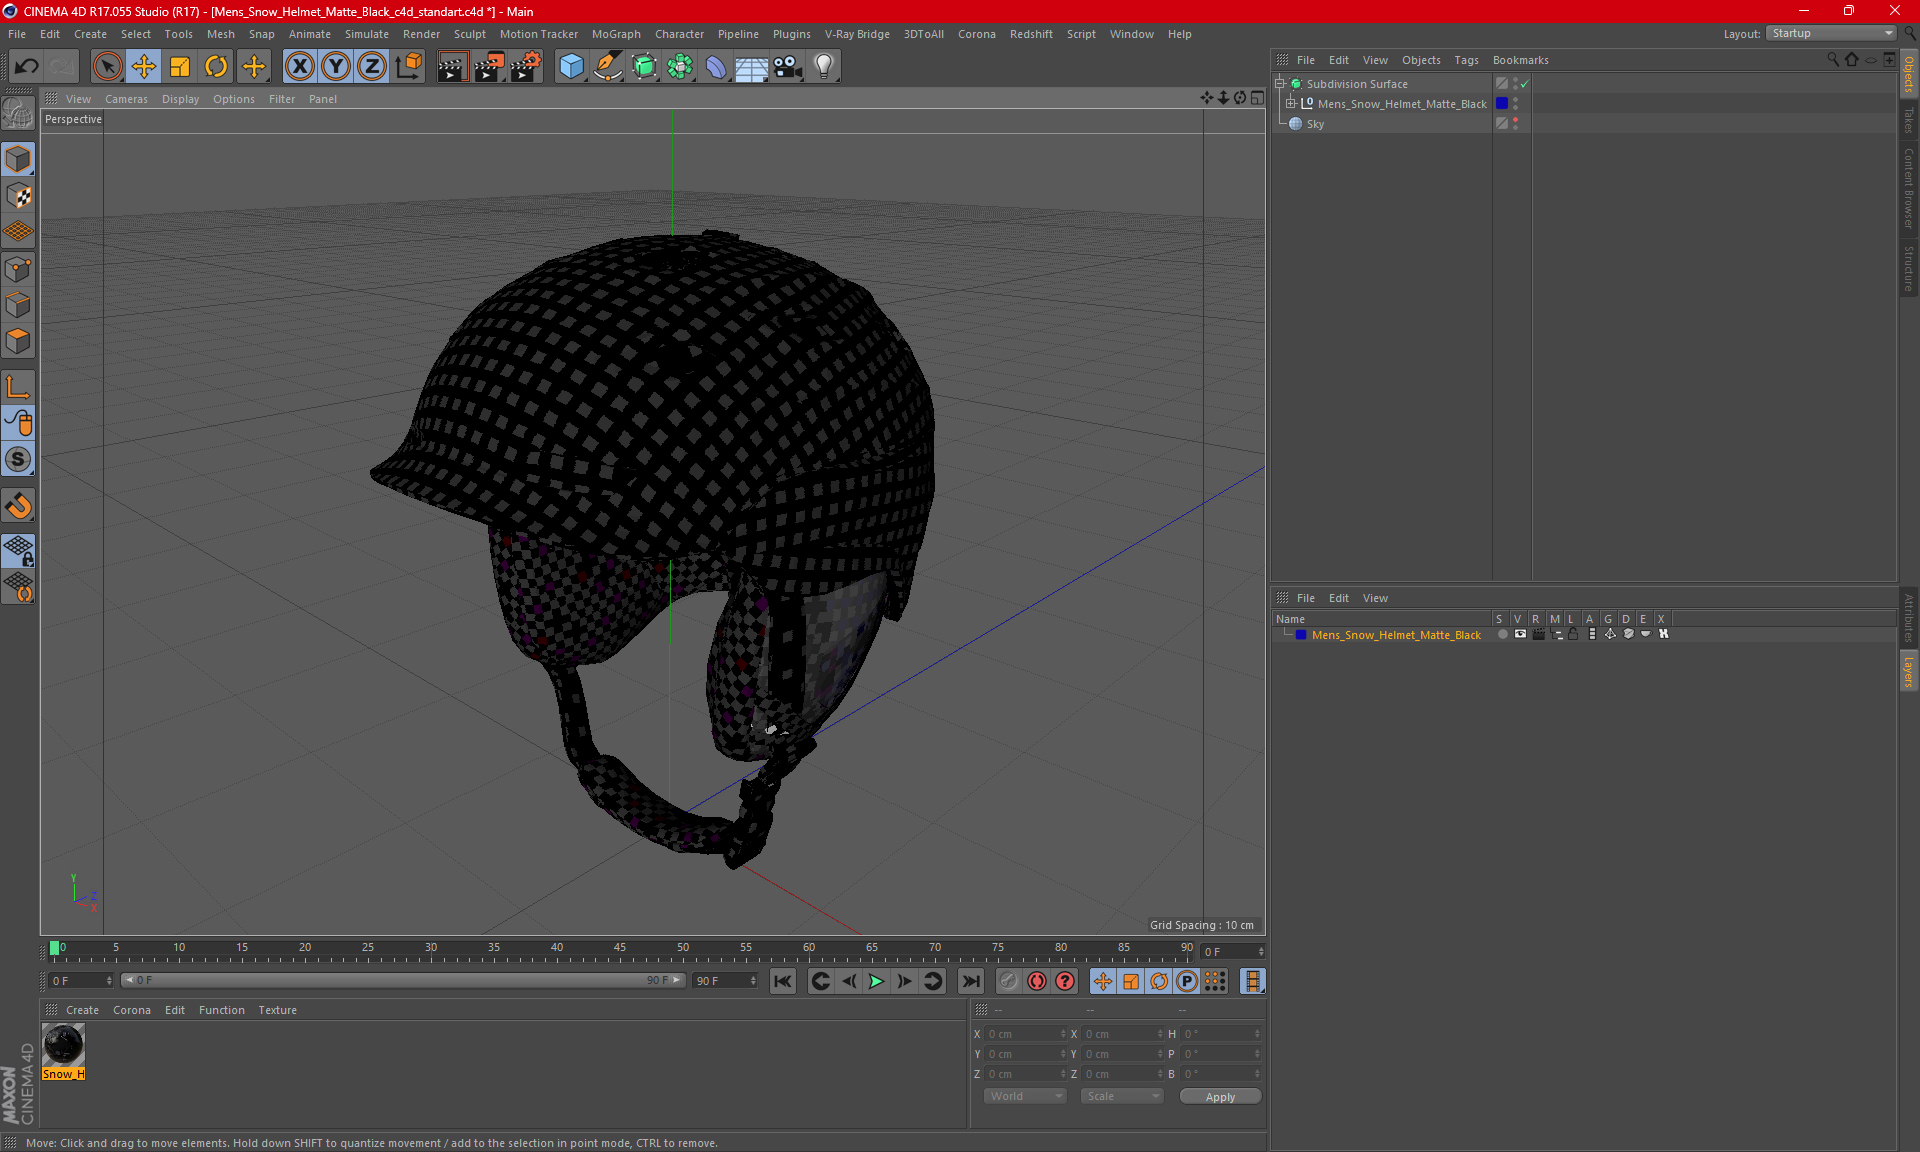Toggle layer visibility in viewport

(1520, 634)
